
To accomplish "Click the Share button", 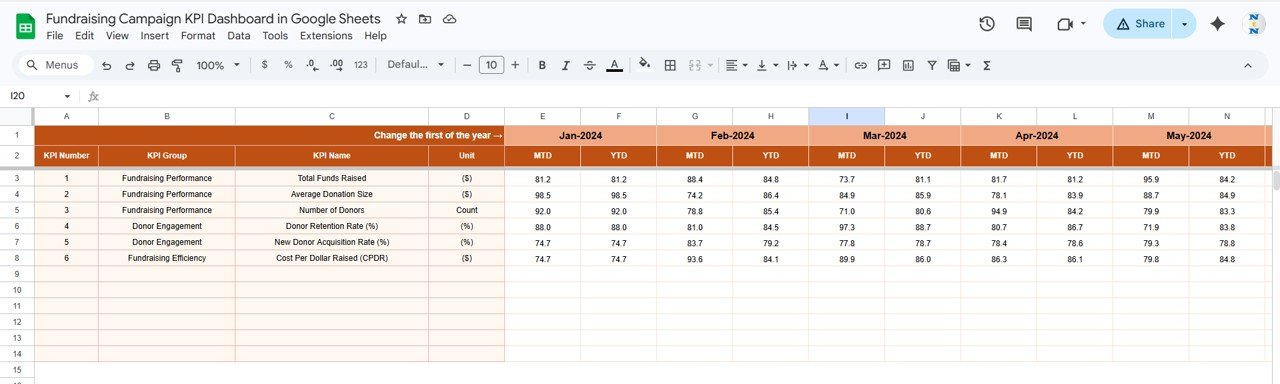I will click(x=1139, y=24).
